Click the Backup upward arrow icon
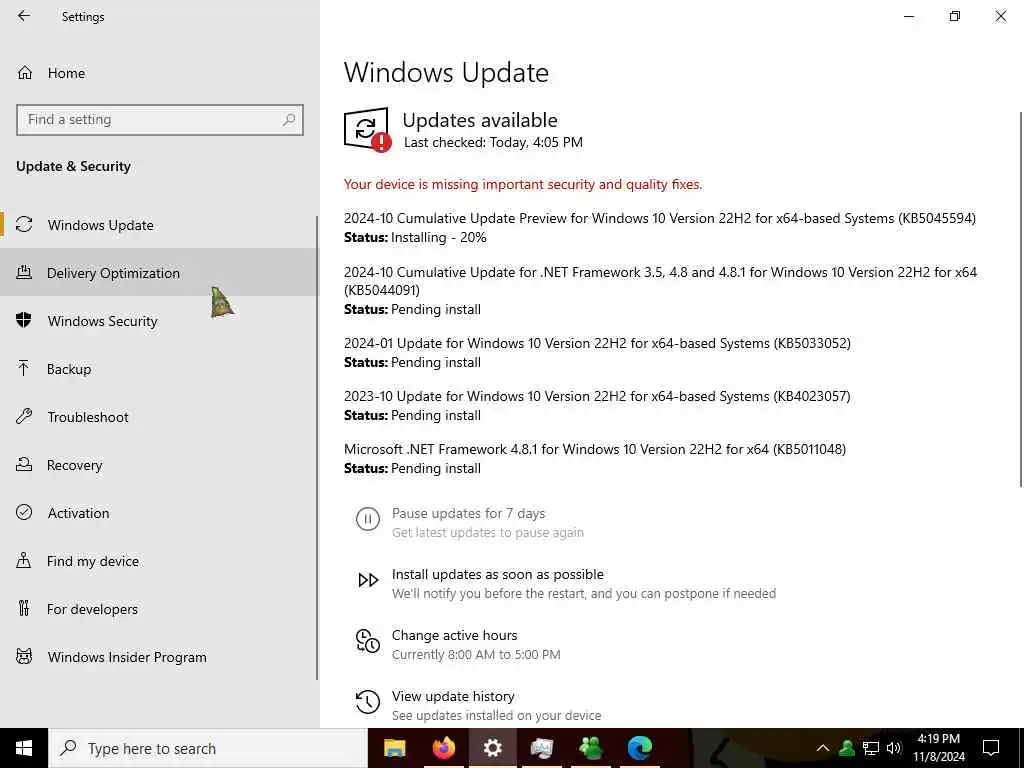Screen dimensions: 1024x768 coord(24,368)
